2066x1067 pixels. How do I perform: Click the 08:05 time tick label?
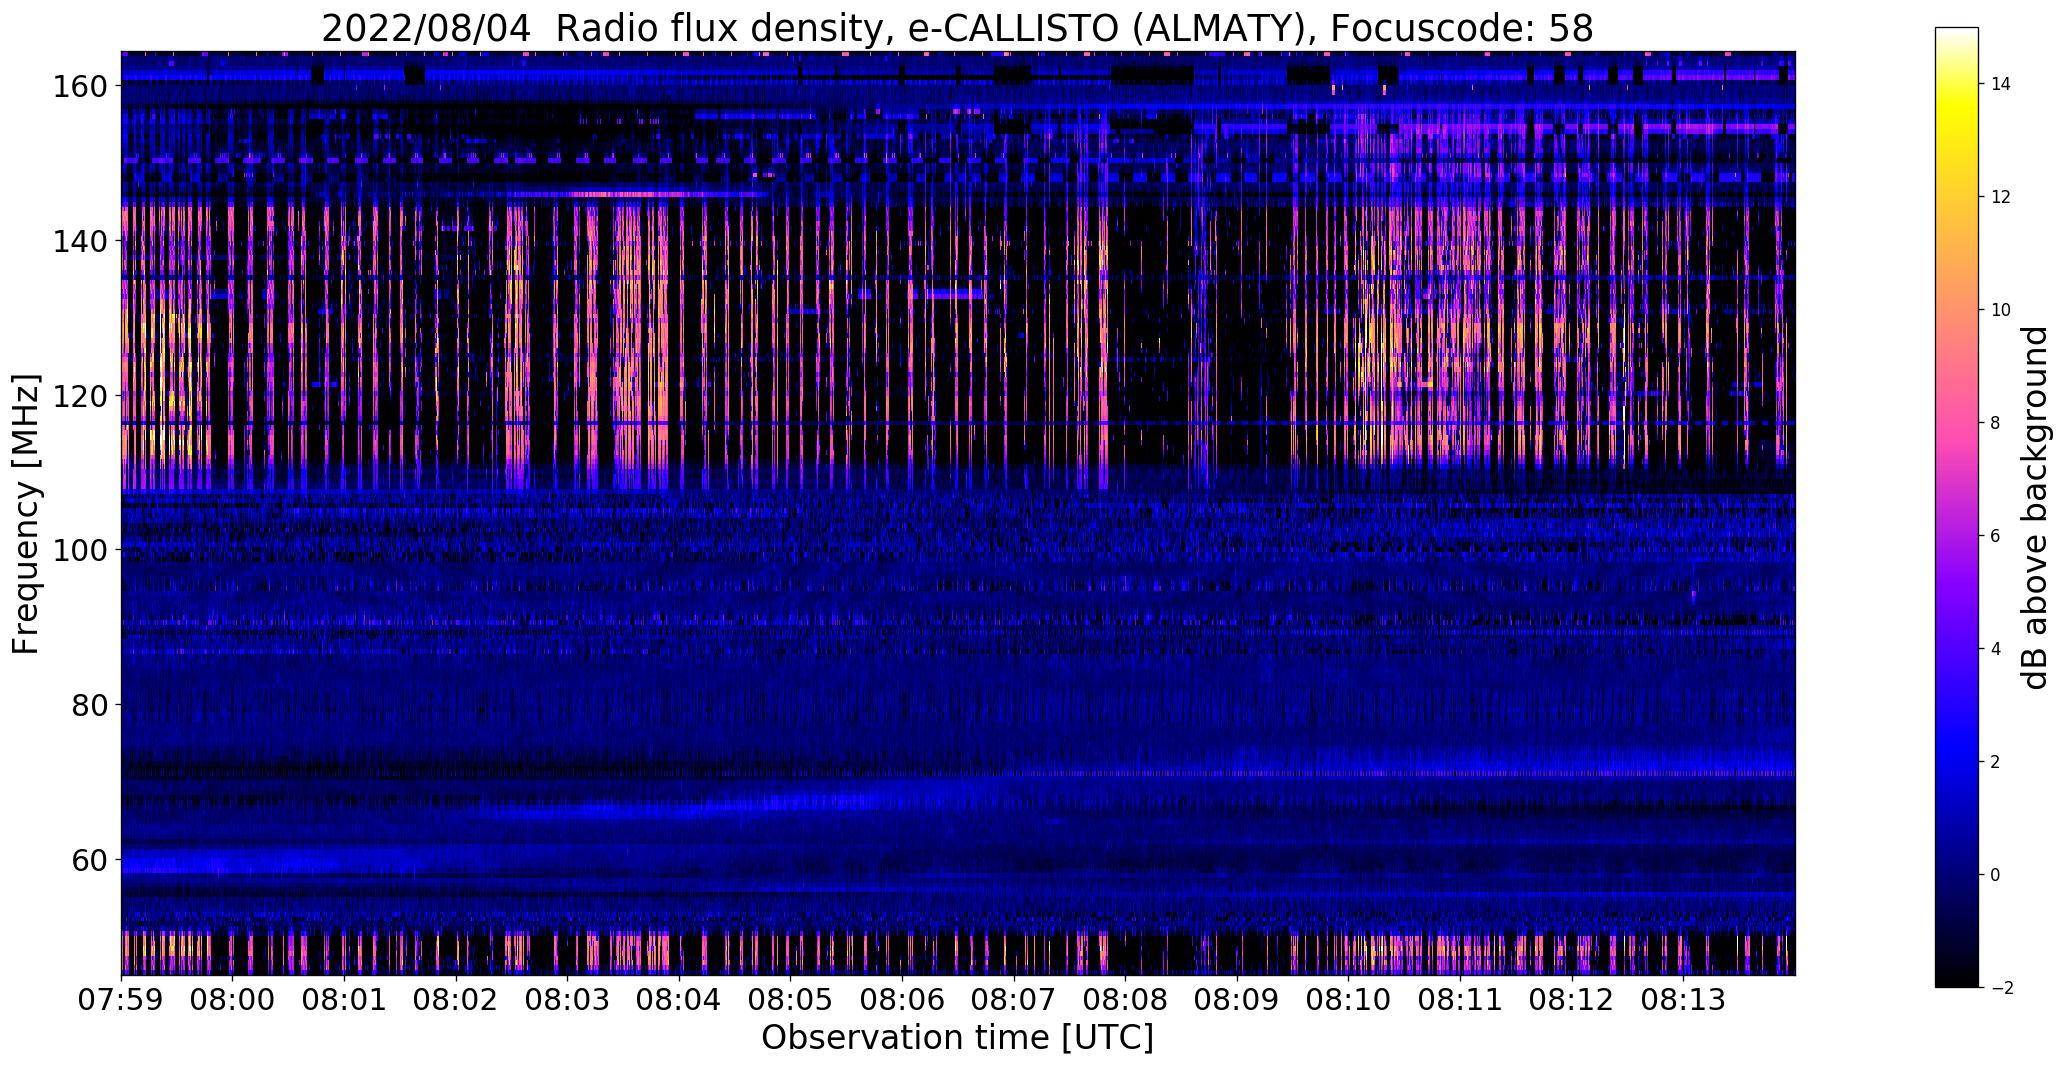click(790, 998)
